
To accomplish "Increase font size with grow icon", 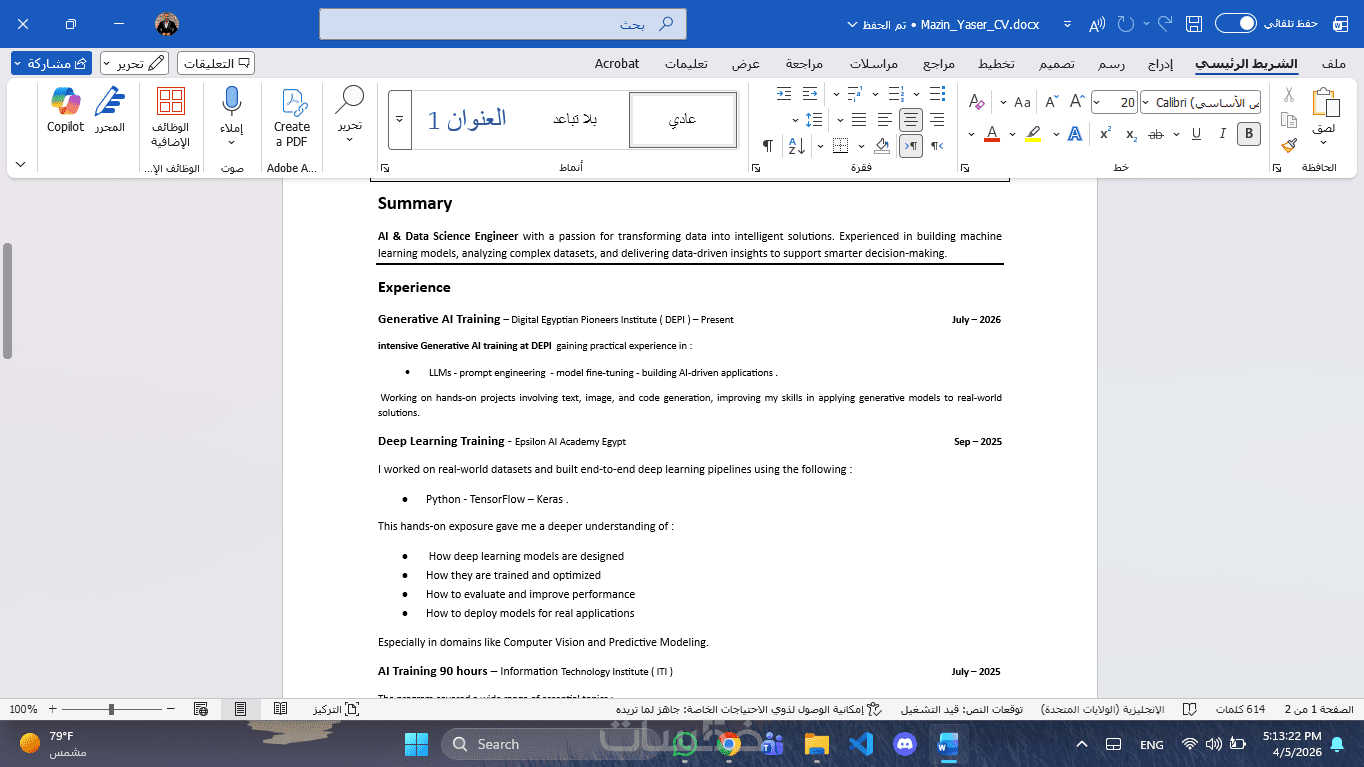I will pyautogui.click(x=1077, y=102).
